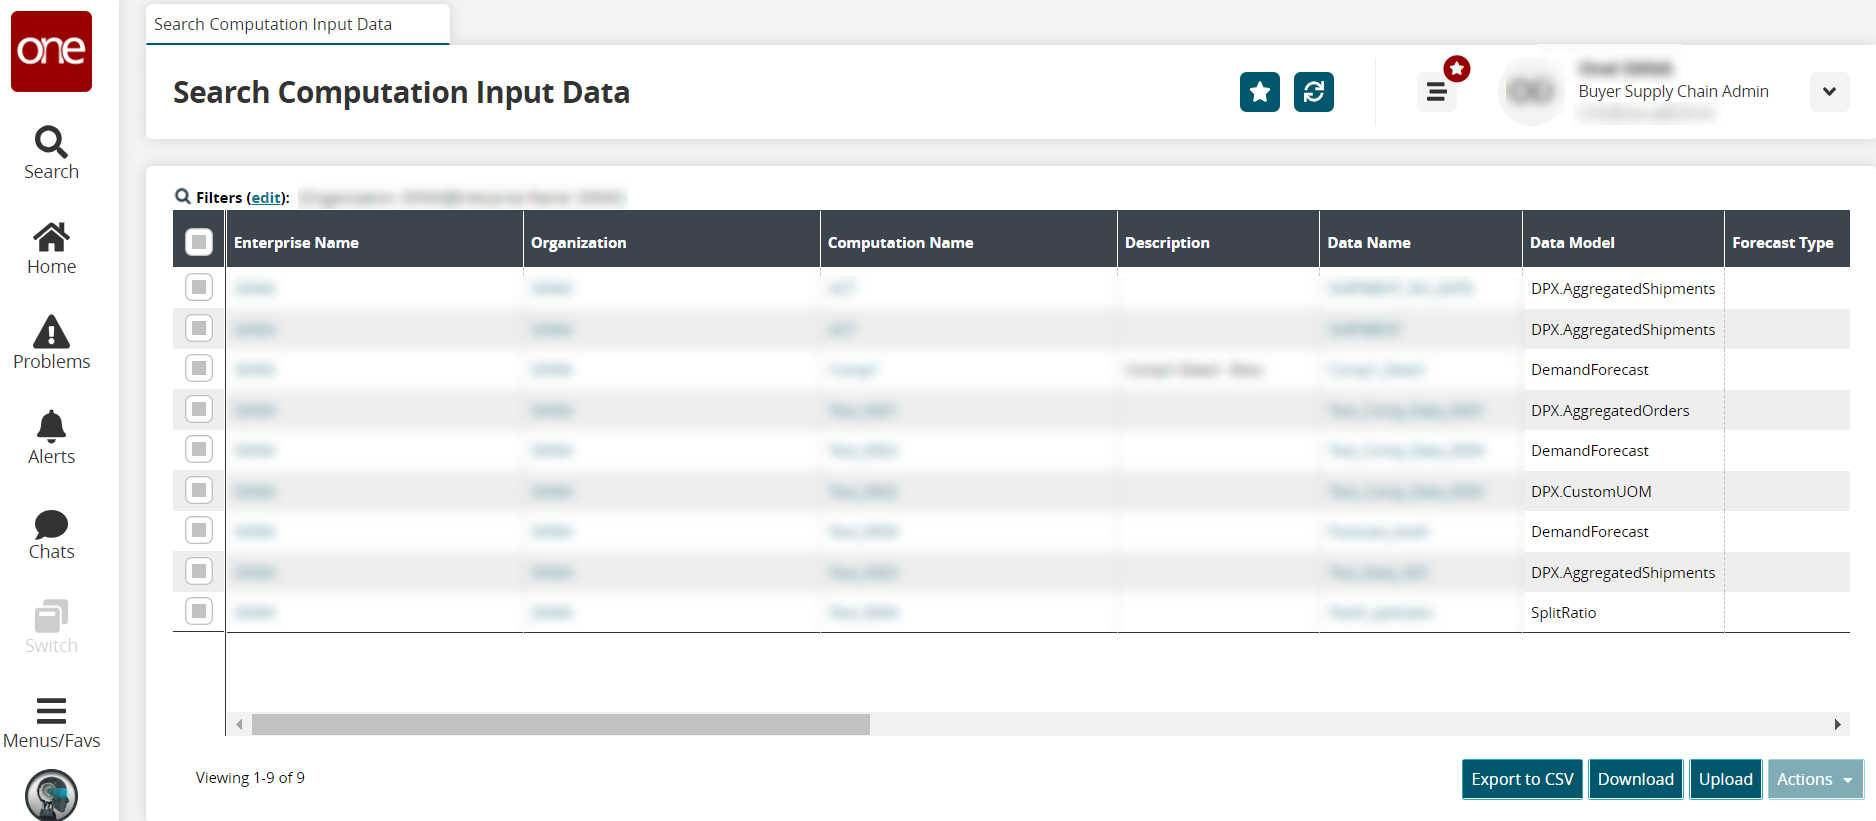Click the refresh icon button
Image resolution: width=1876 pixels, height=821 pixels.
[x=1313, y=92]
